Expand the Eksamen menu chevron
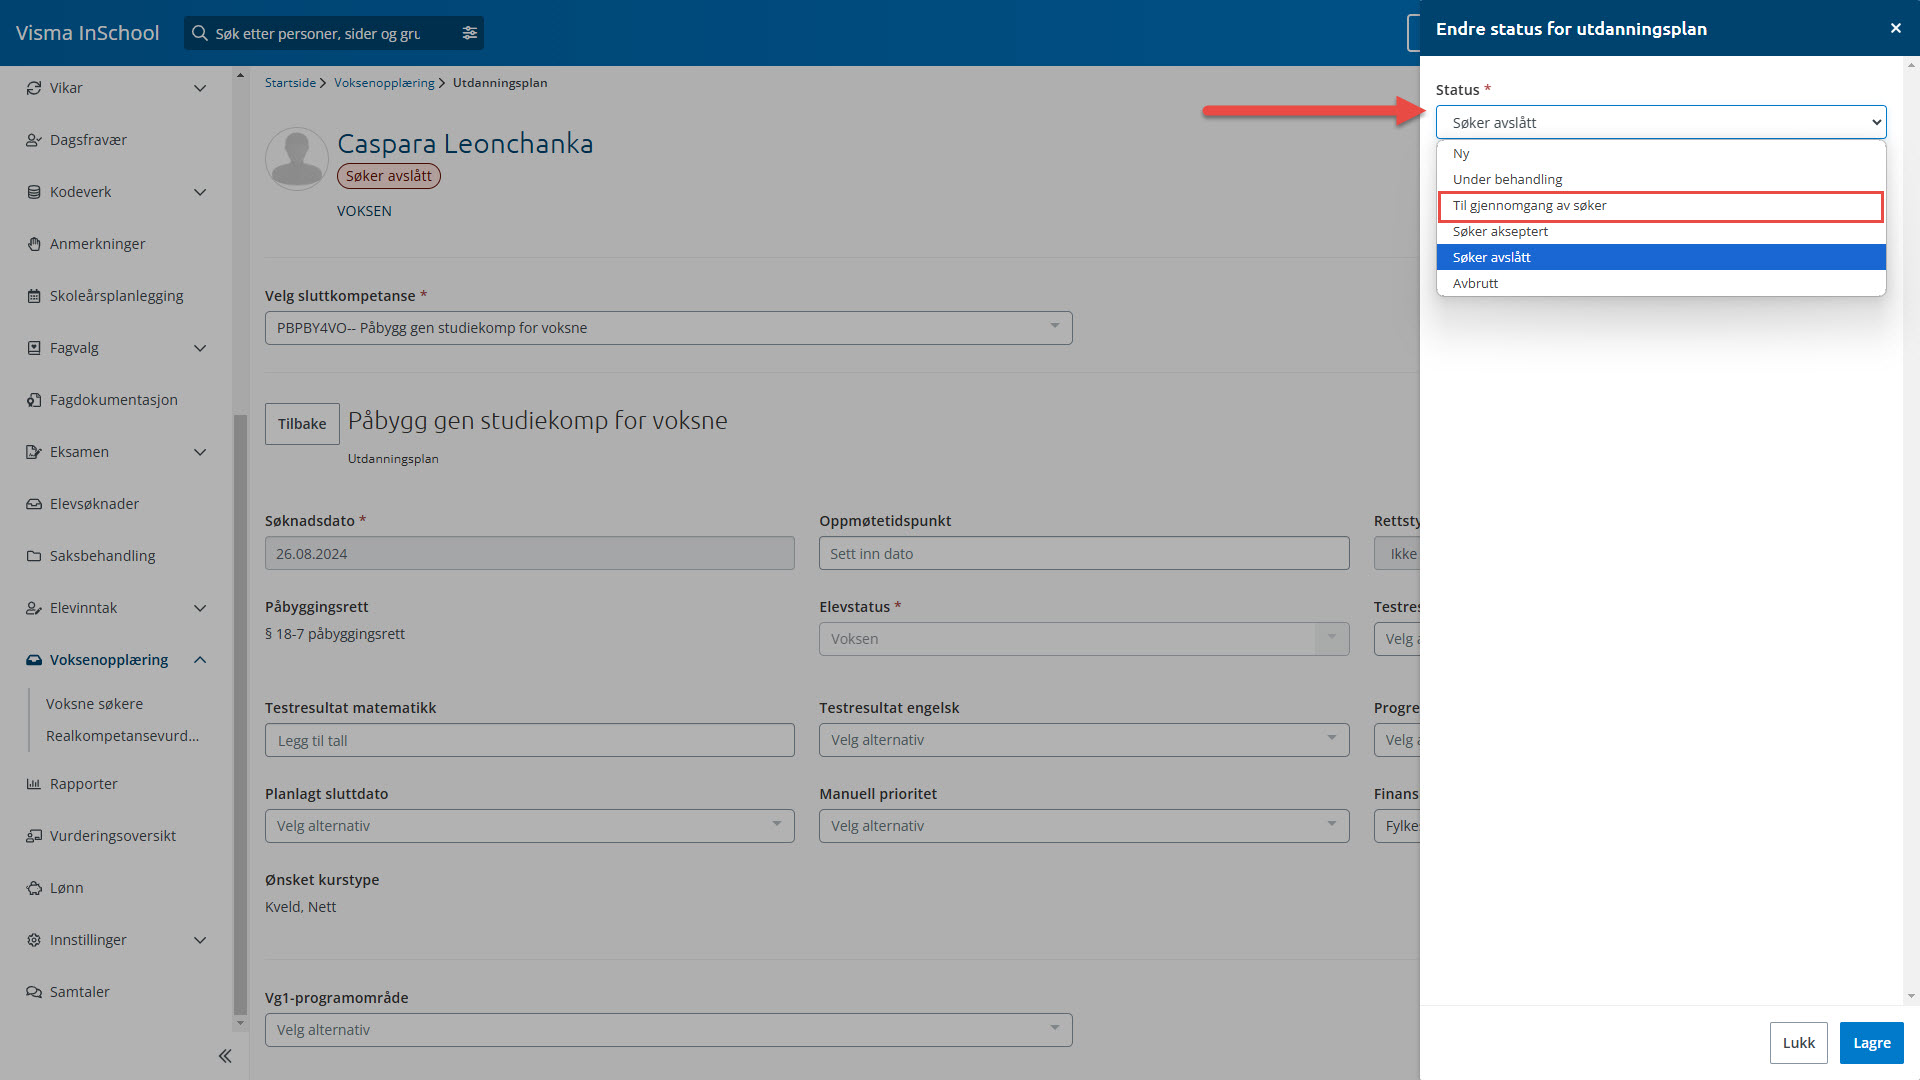This screenshot has height=1080, width=1920. 200,452
